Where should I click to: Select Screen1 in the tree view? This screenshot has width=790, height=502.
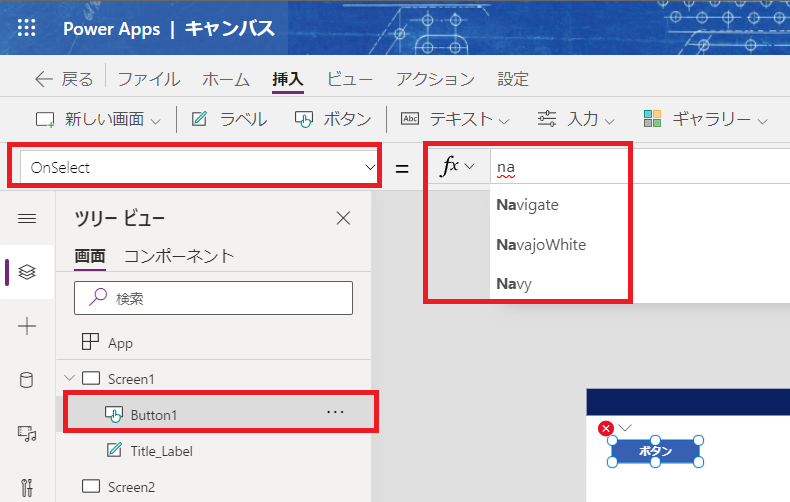tap(131, 379)
